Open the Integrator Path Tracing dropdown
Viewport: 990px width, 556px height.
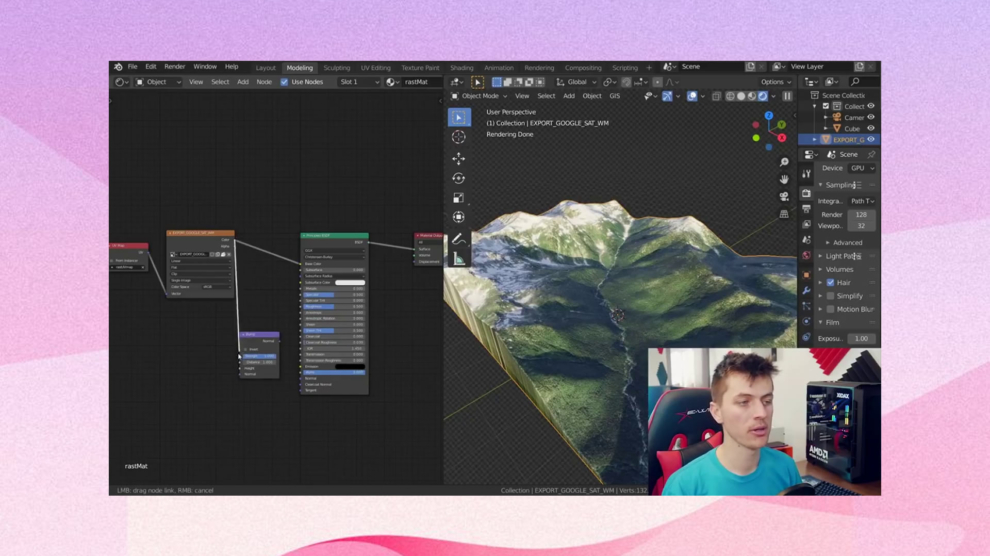pos(862,201)
